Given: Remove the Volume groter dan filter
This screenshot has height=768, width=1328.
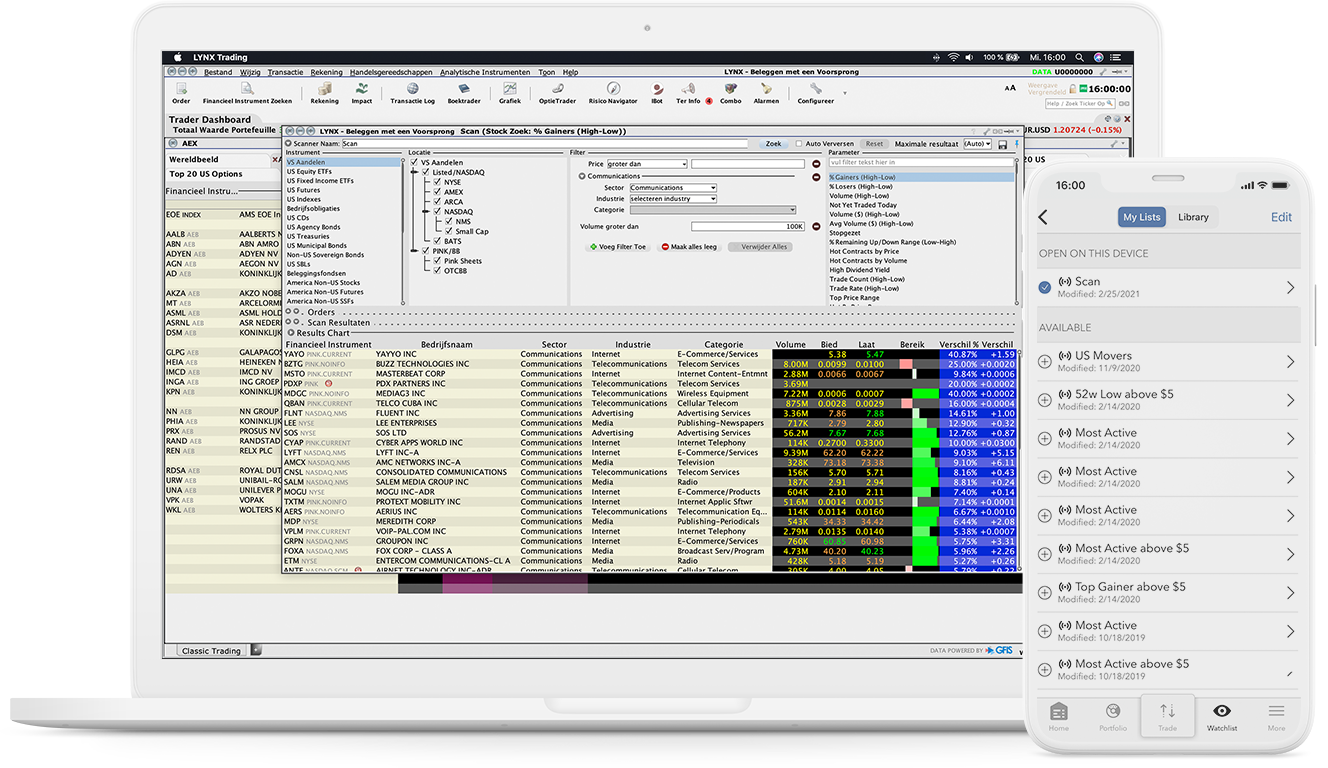Looking at the screenshot, I should [815, 227].
